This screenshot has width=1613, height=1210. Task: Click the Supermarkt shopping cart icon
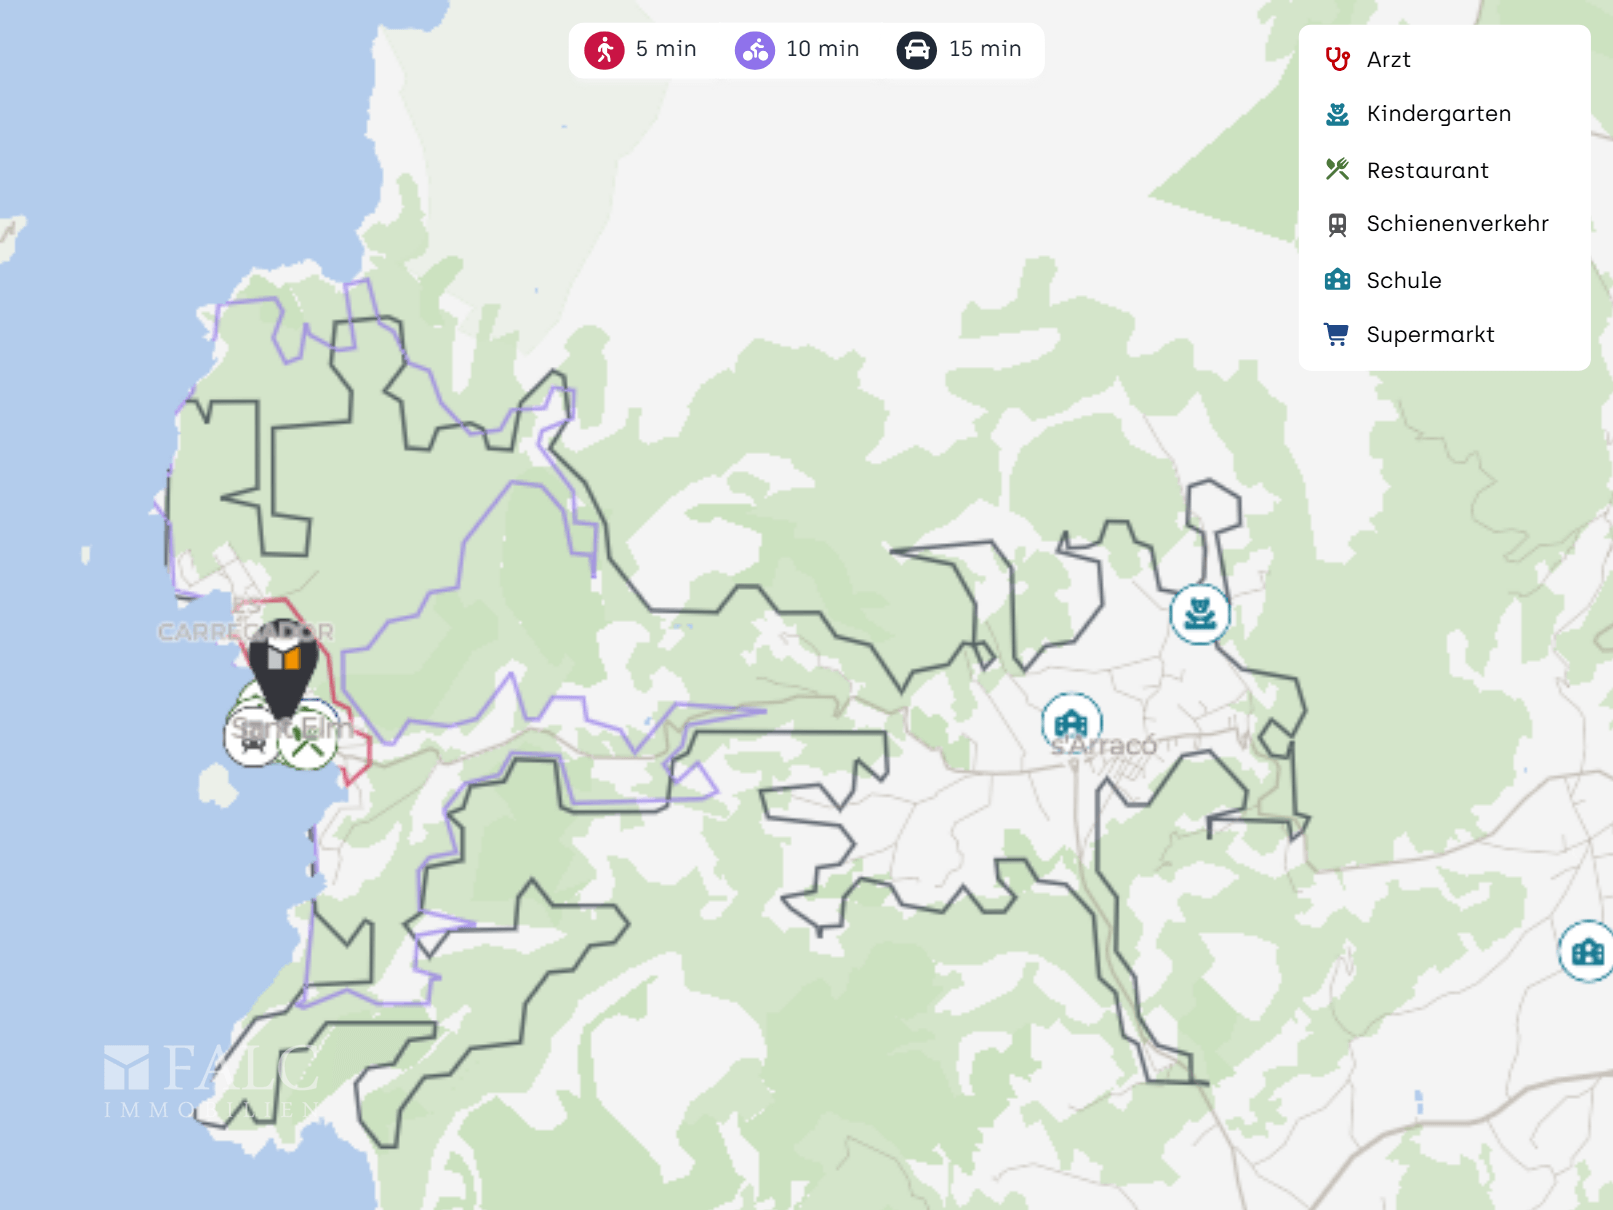1336,334
